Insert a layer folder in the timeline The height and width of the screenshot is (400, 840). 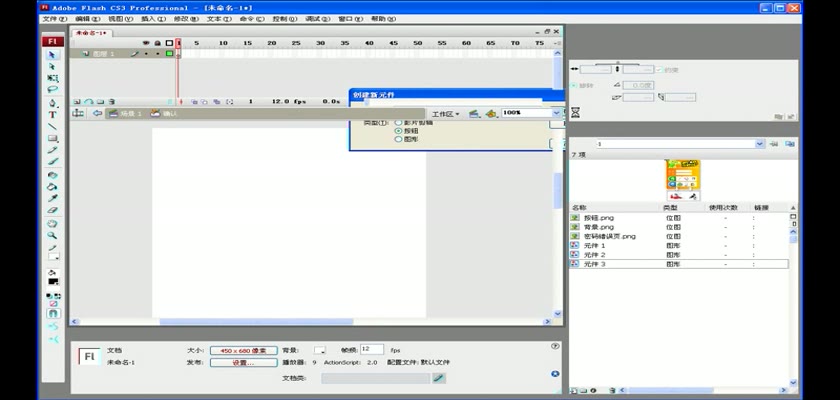coord(100,101)
